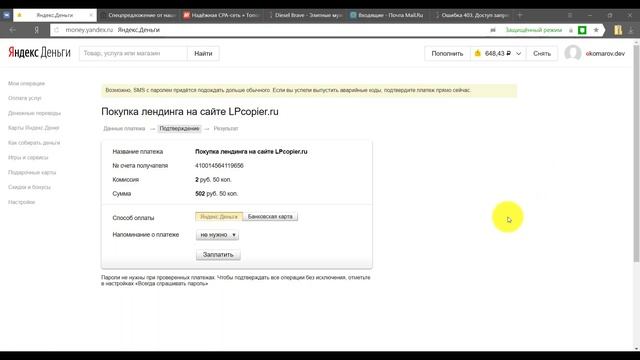
Task: Select Яндекс.Деньги payment method
Action: pos(219,217)
